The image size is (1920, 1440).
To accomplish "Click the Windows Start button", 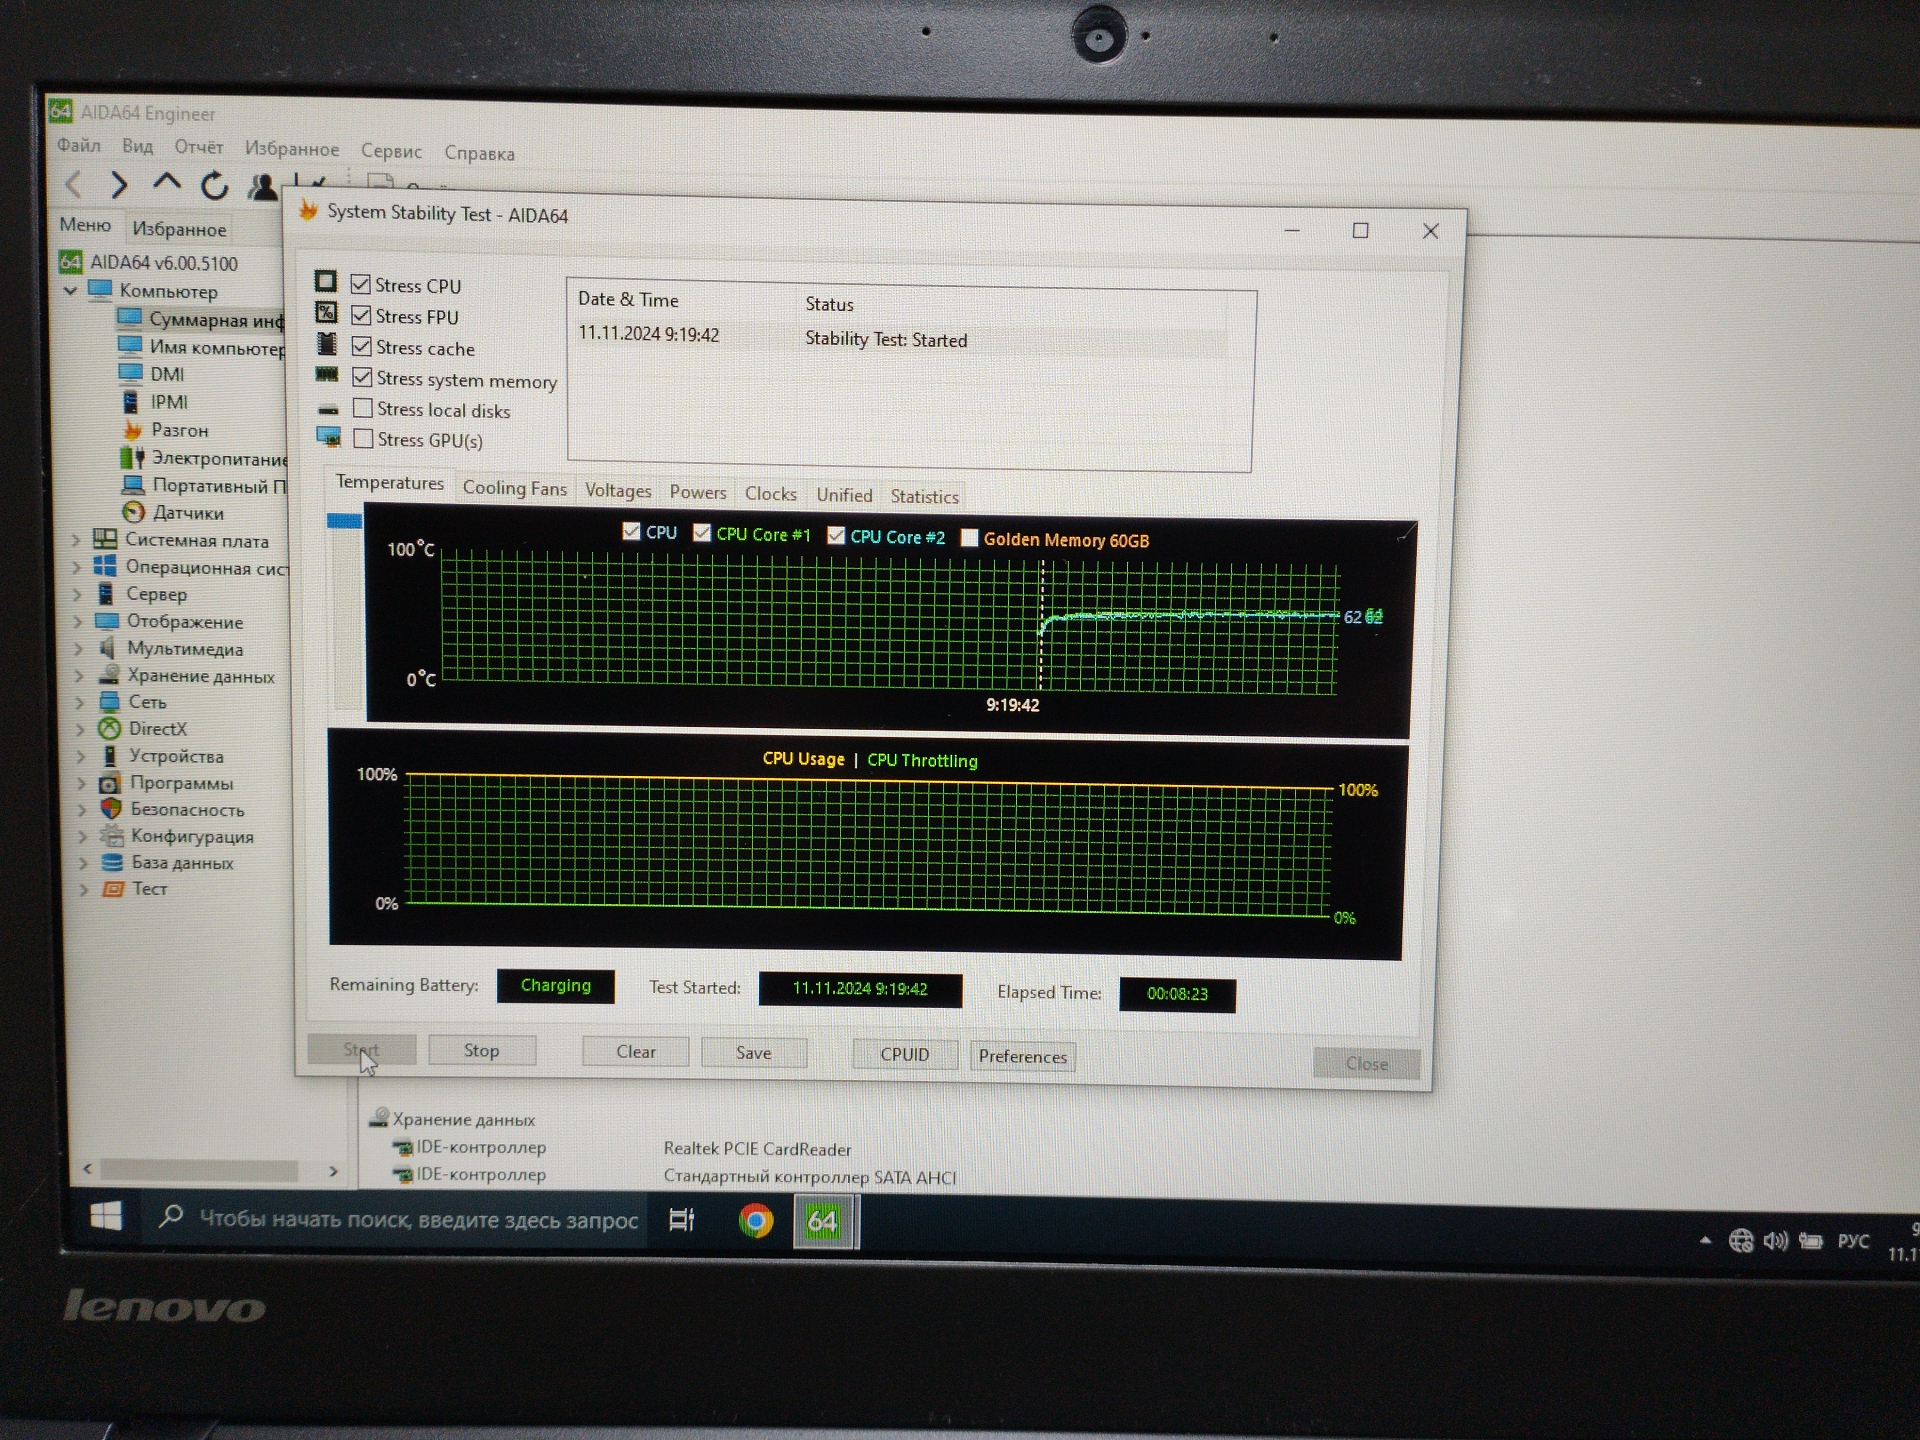I will click(x=105, y=1216).
